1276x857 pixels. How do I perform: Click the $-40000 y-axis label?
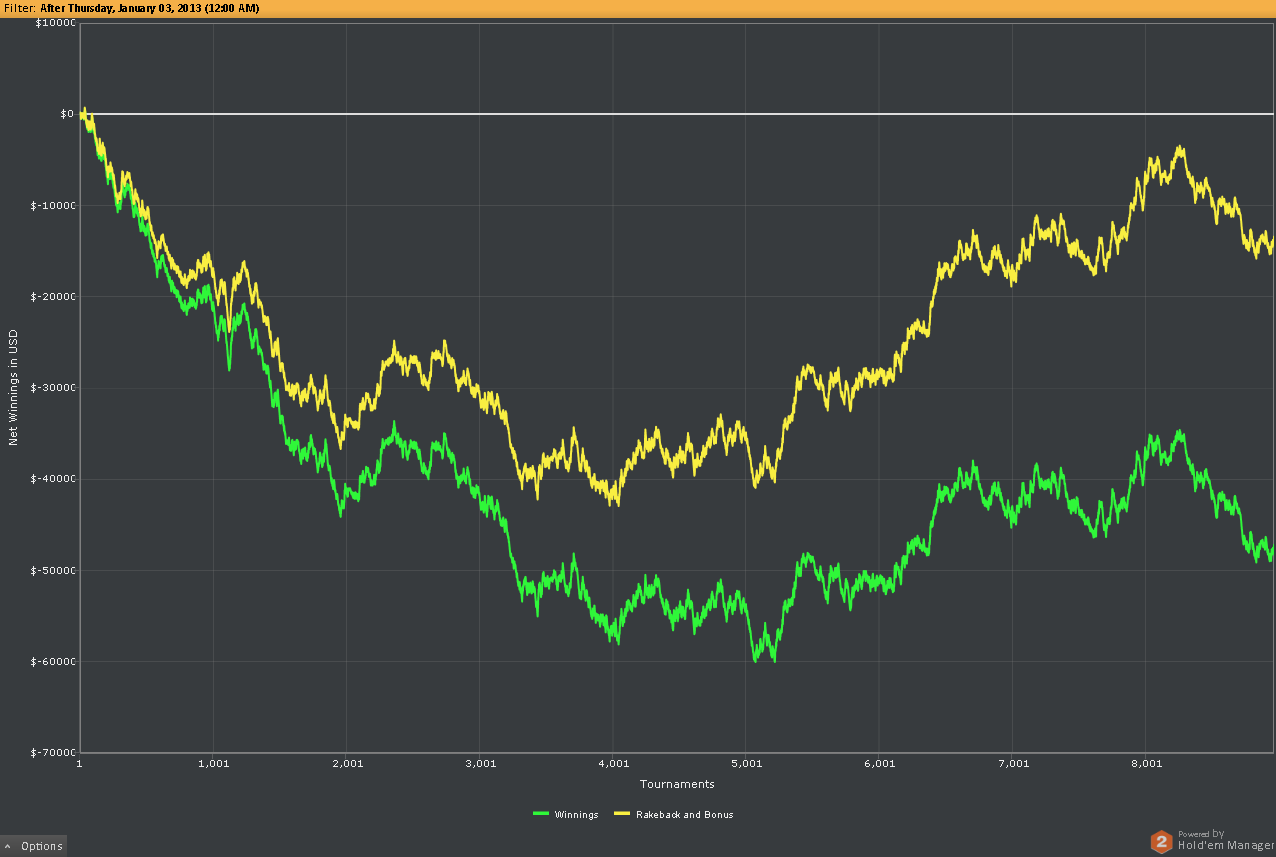click(54, 478)
